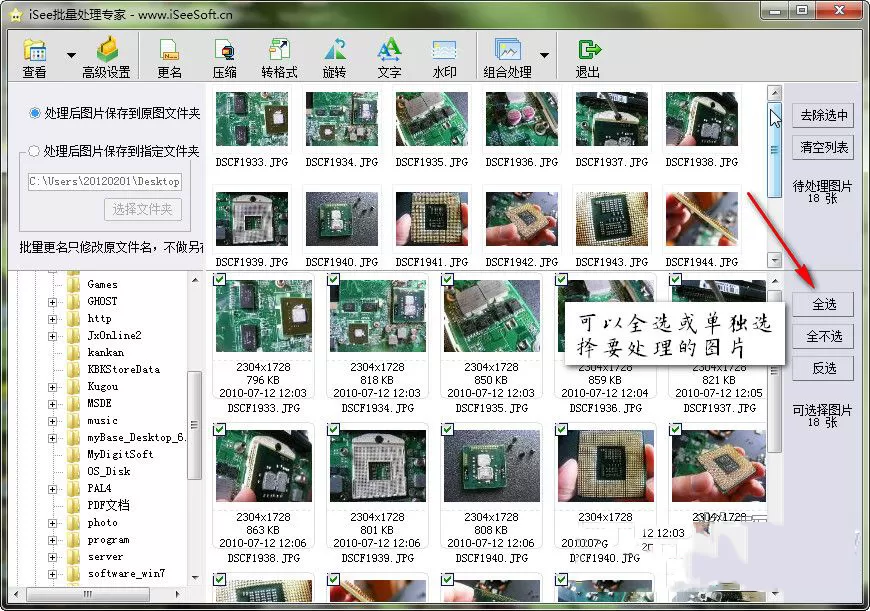Click the DSCF1938.JPG preview in the browser
This screenshot has width=870, height=611.
tap(264, 466)
